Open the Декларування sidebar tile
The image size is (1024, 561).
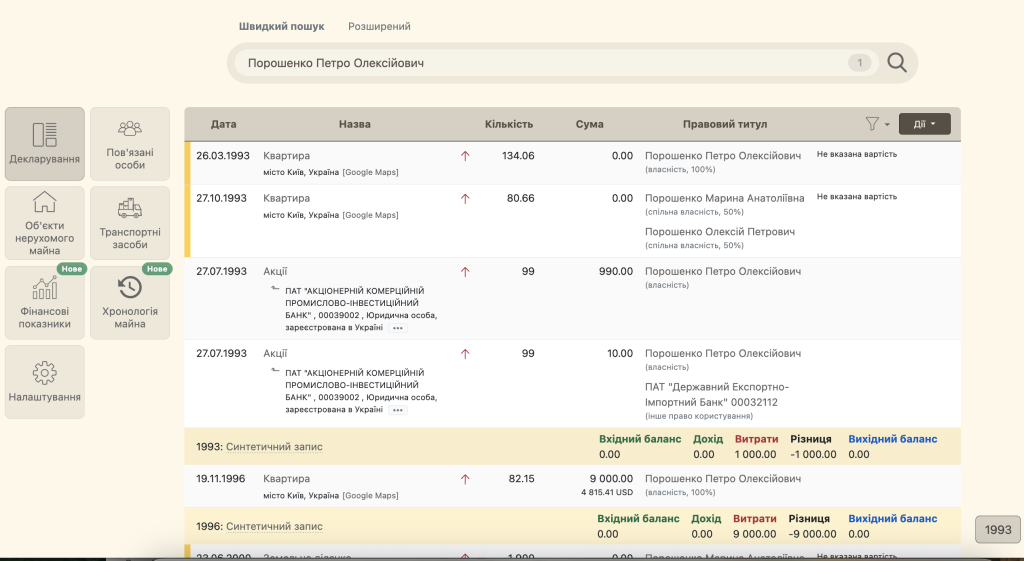pos(44,144)
